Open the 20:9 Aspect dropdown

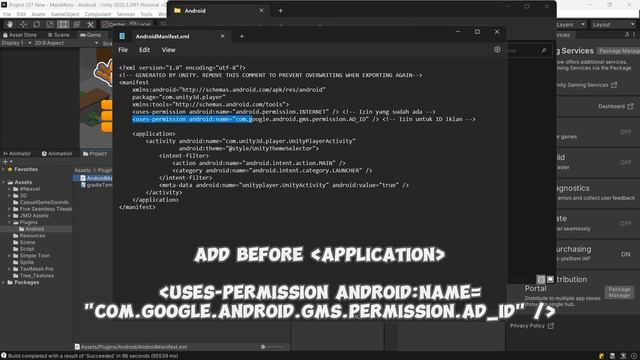click(67, 43)
